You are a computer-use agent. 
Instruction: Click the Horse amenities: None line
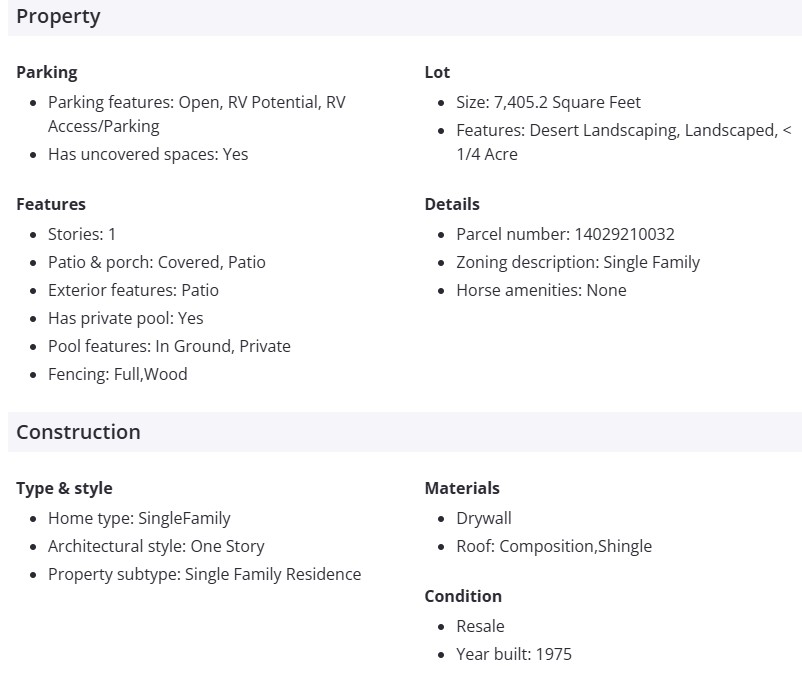(541, 290)
